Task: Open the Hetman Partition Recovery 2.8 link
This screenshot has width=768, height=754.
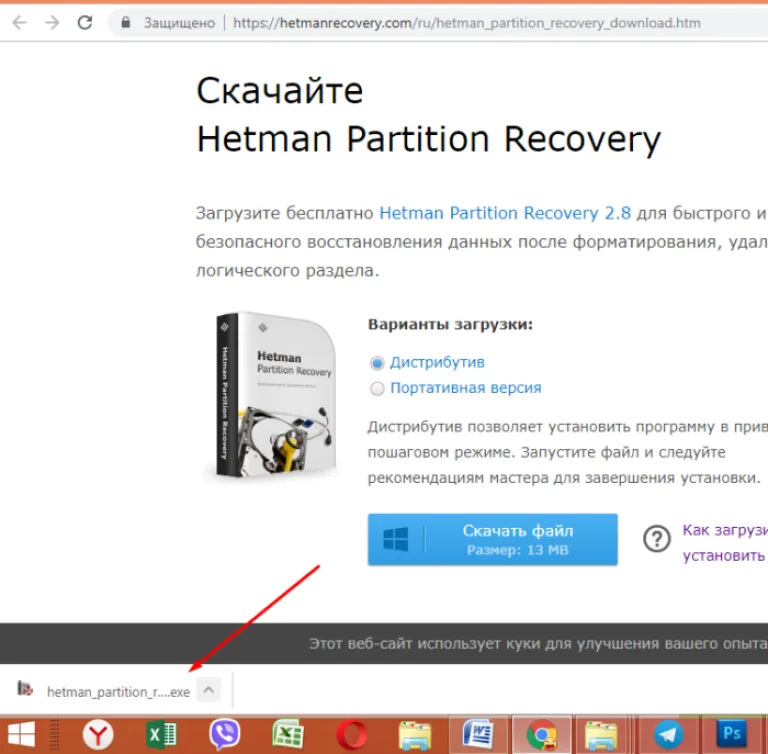Action: [505, 213]
